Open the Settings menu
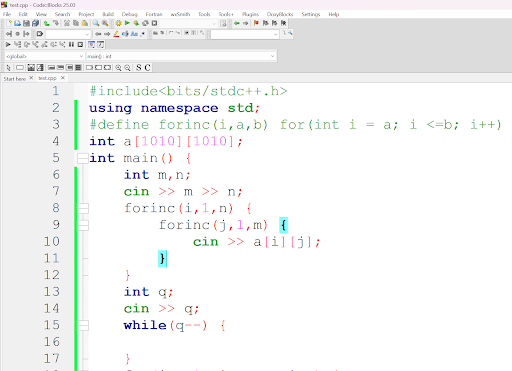This screenshot has height=371, width=512. click(x=311, y=14)
